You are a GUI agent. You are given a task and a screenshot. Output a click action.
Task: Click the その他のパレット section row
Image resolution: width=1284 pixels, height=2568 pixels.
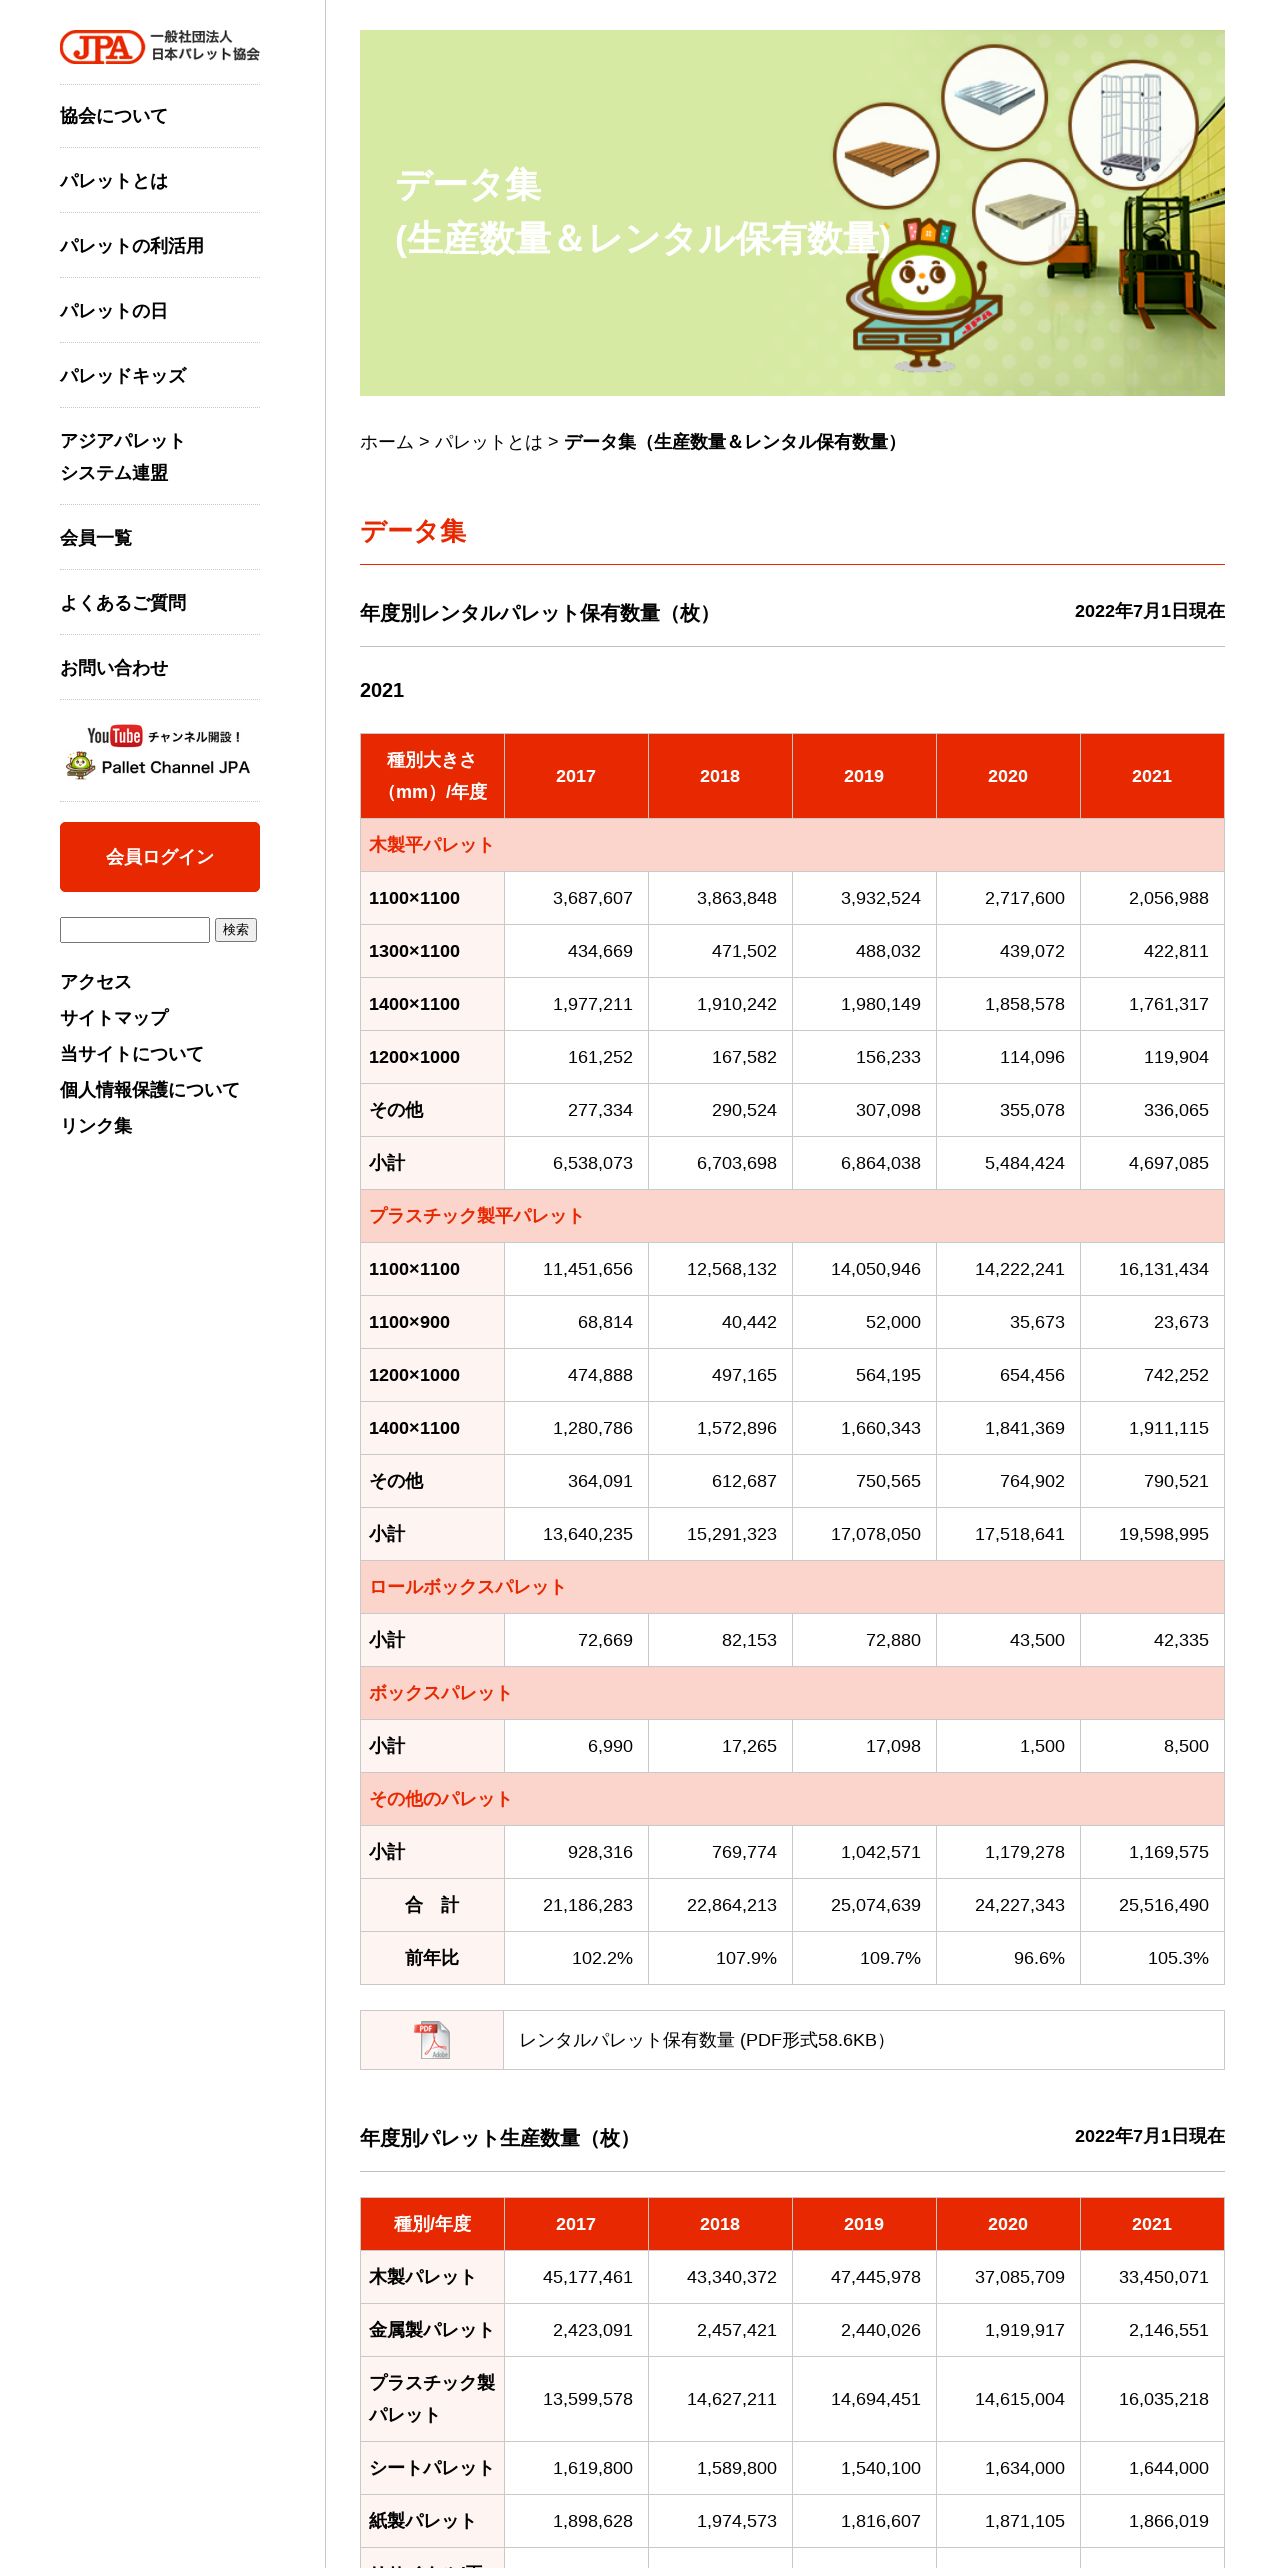(792, 1799)
